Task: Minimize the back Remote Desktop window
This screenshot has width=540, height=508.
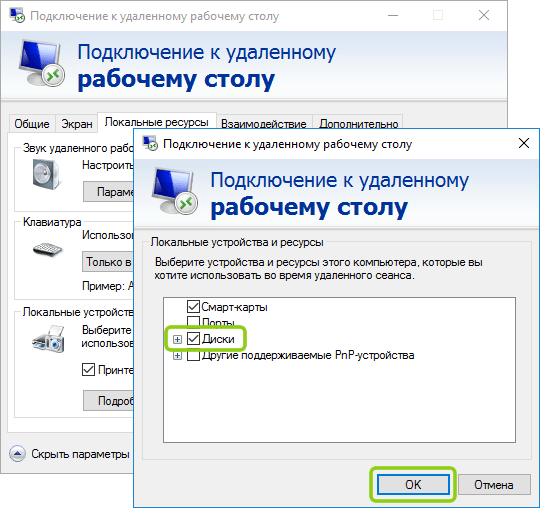Action: coord(393,15)
